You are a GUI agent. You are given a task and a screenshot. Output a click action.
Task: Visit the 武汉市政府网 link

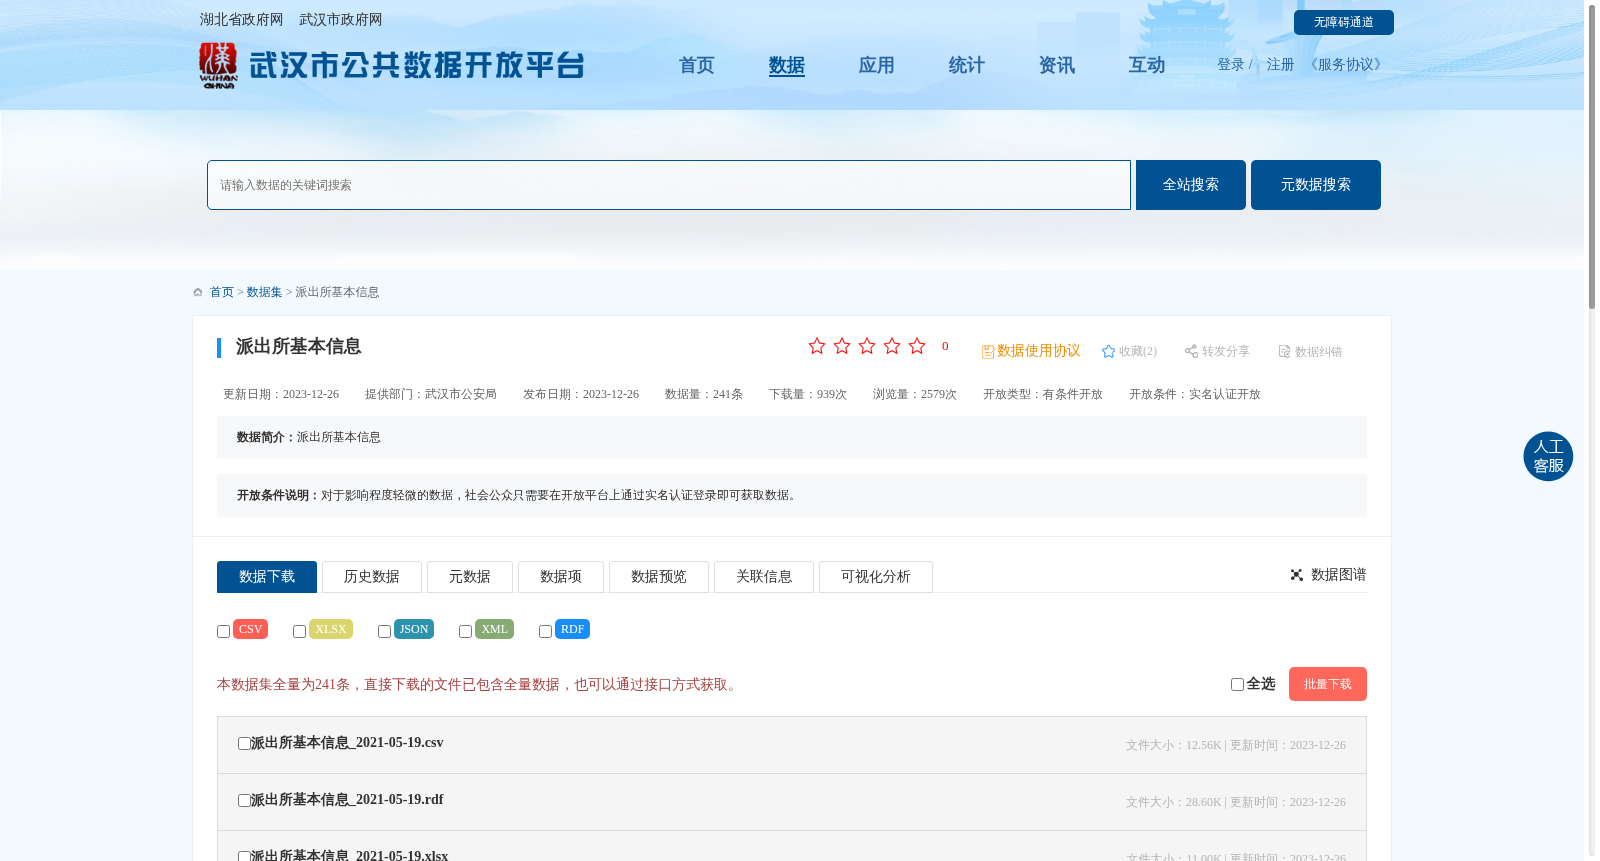coord(340,20)
